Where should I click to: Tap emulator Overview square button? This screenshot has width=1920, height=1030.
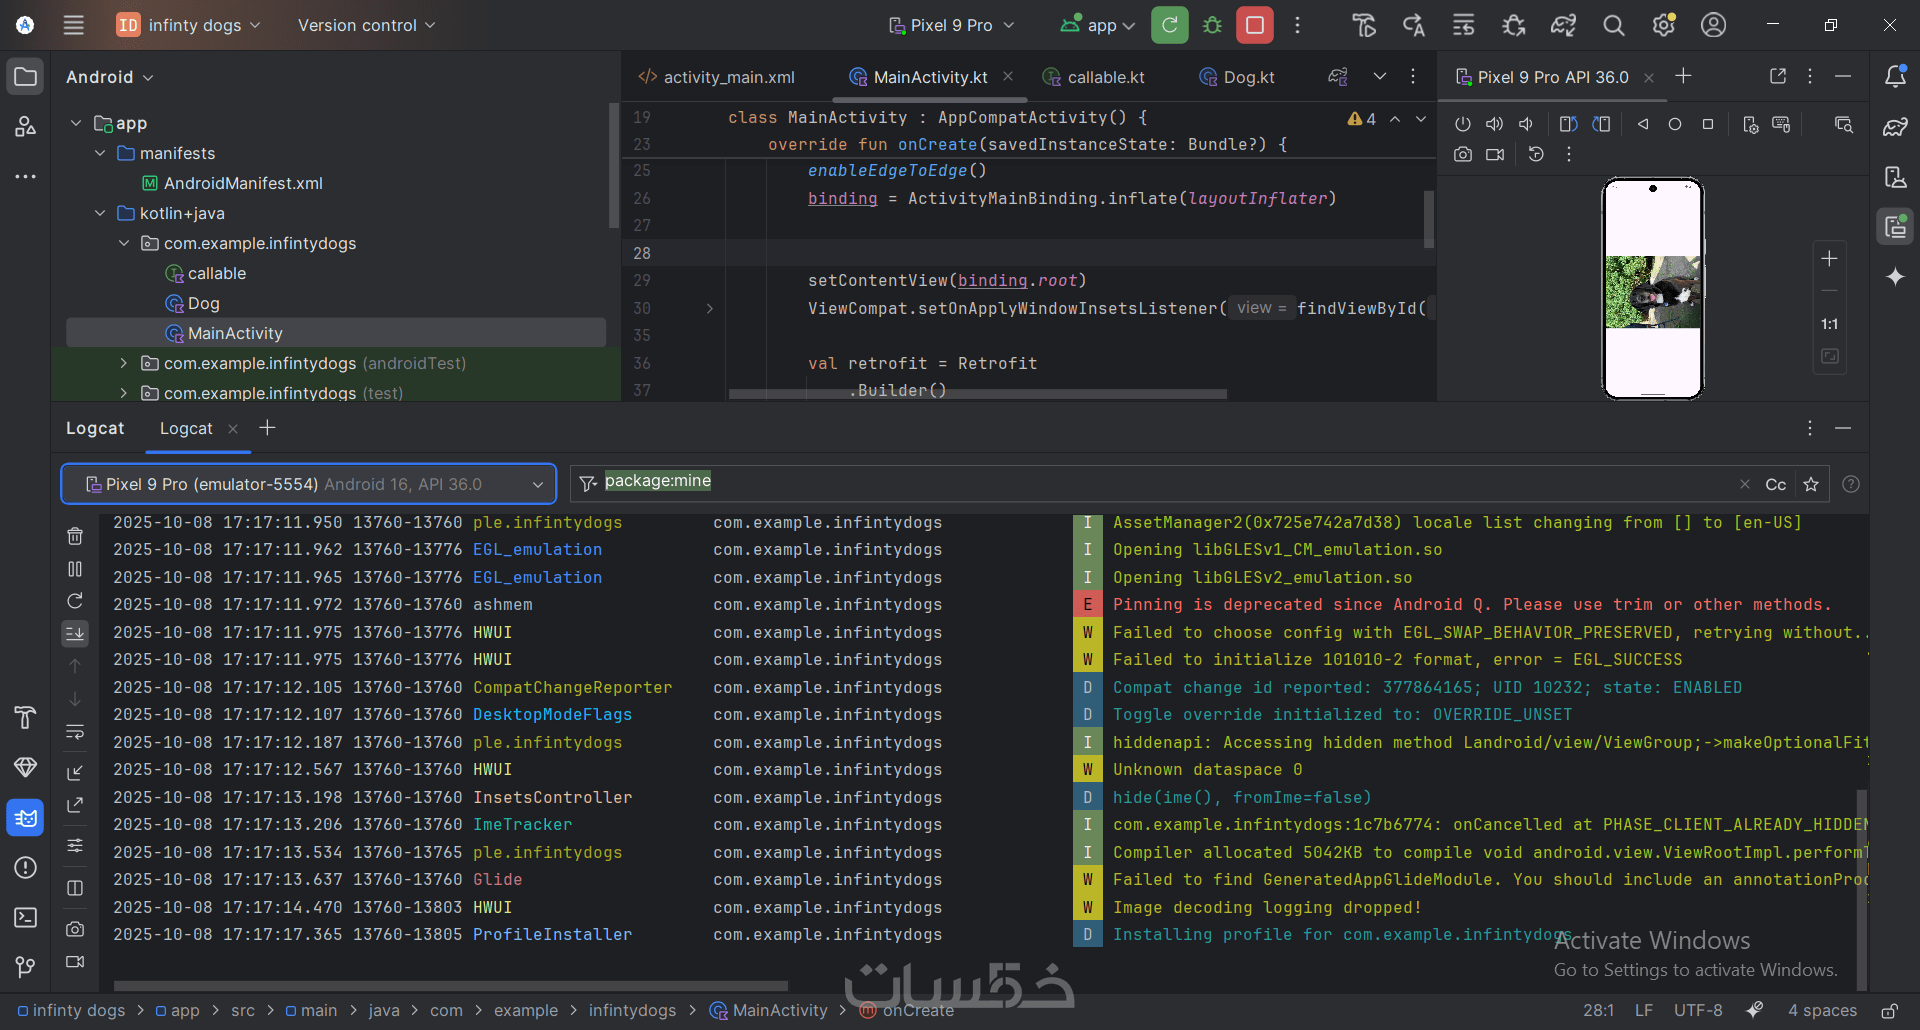point(1708,124)
